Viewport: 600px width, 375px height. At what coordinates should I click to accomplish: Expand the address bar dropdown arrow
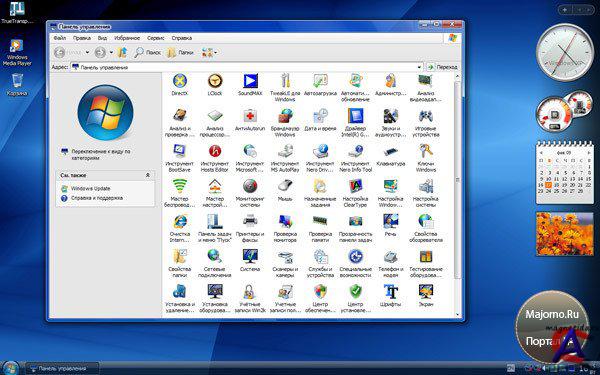click(x=420, y=67)
